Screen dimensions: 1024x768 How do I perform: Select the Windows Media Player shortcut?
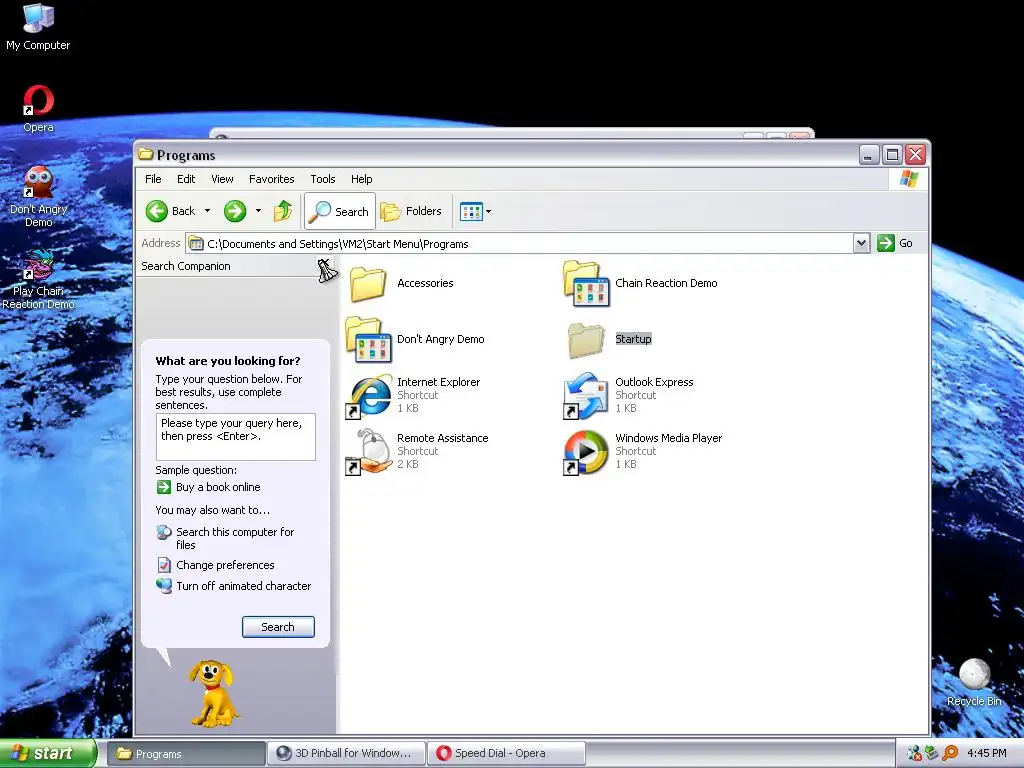[x=643, y=451]
